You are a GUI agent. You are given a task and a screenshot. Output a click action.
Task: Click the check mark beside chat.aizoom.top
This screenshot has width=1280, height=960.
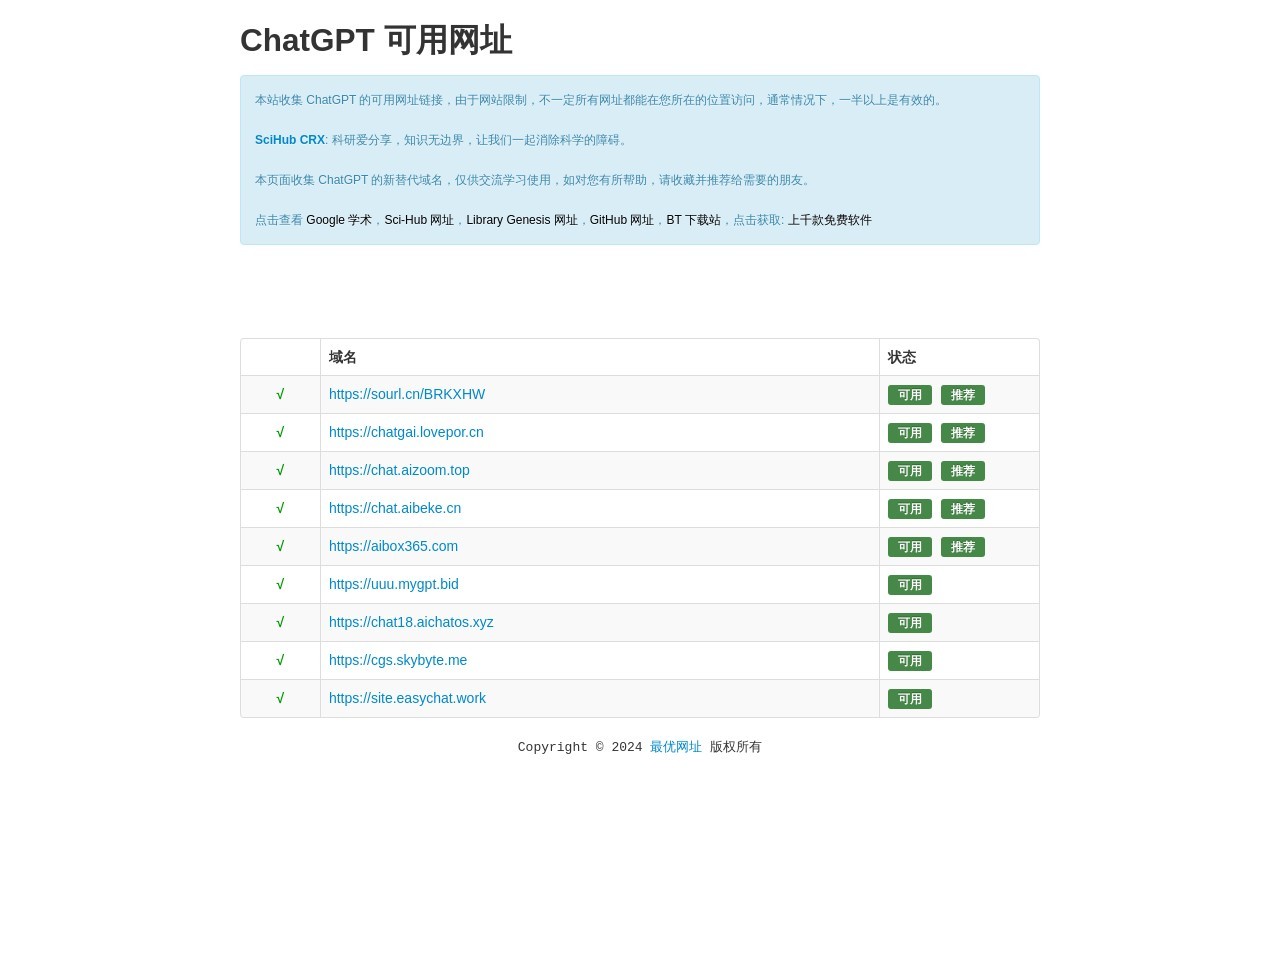pos(280,470)
